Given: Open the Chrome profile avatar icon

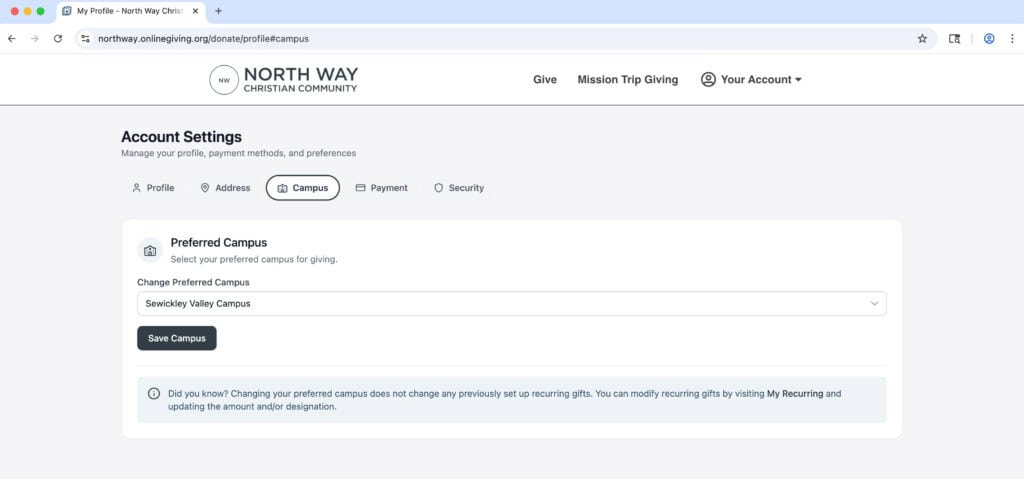Looking at the screenshot, I should [989, 38].
